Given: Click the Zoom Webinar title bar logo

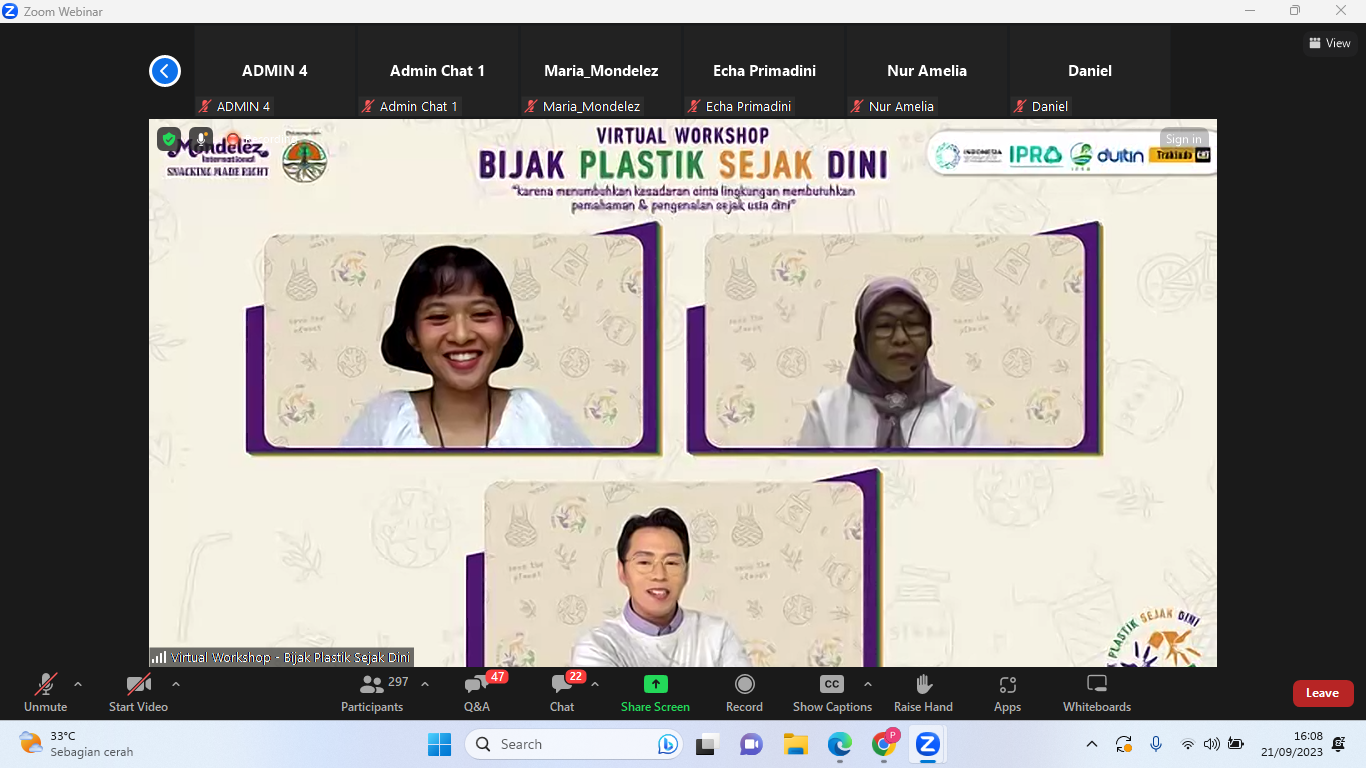Looking at the screenshot, I should click(x=8, y=11).
